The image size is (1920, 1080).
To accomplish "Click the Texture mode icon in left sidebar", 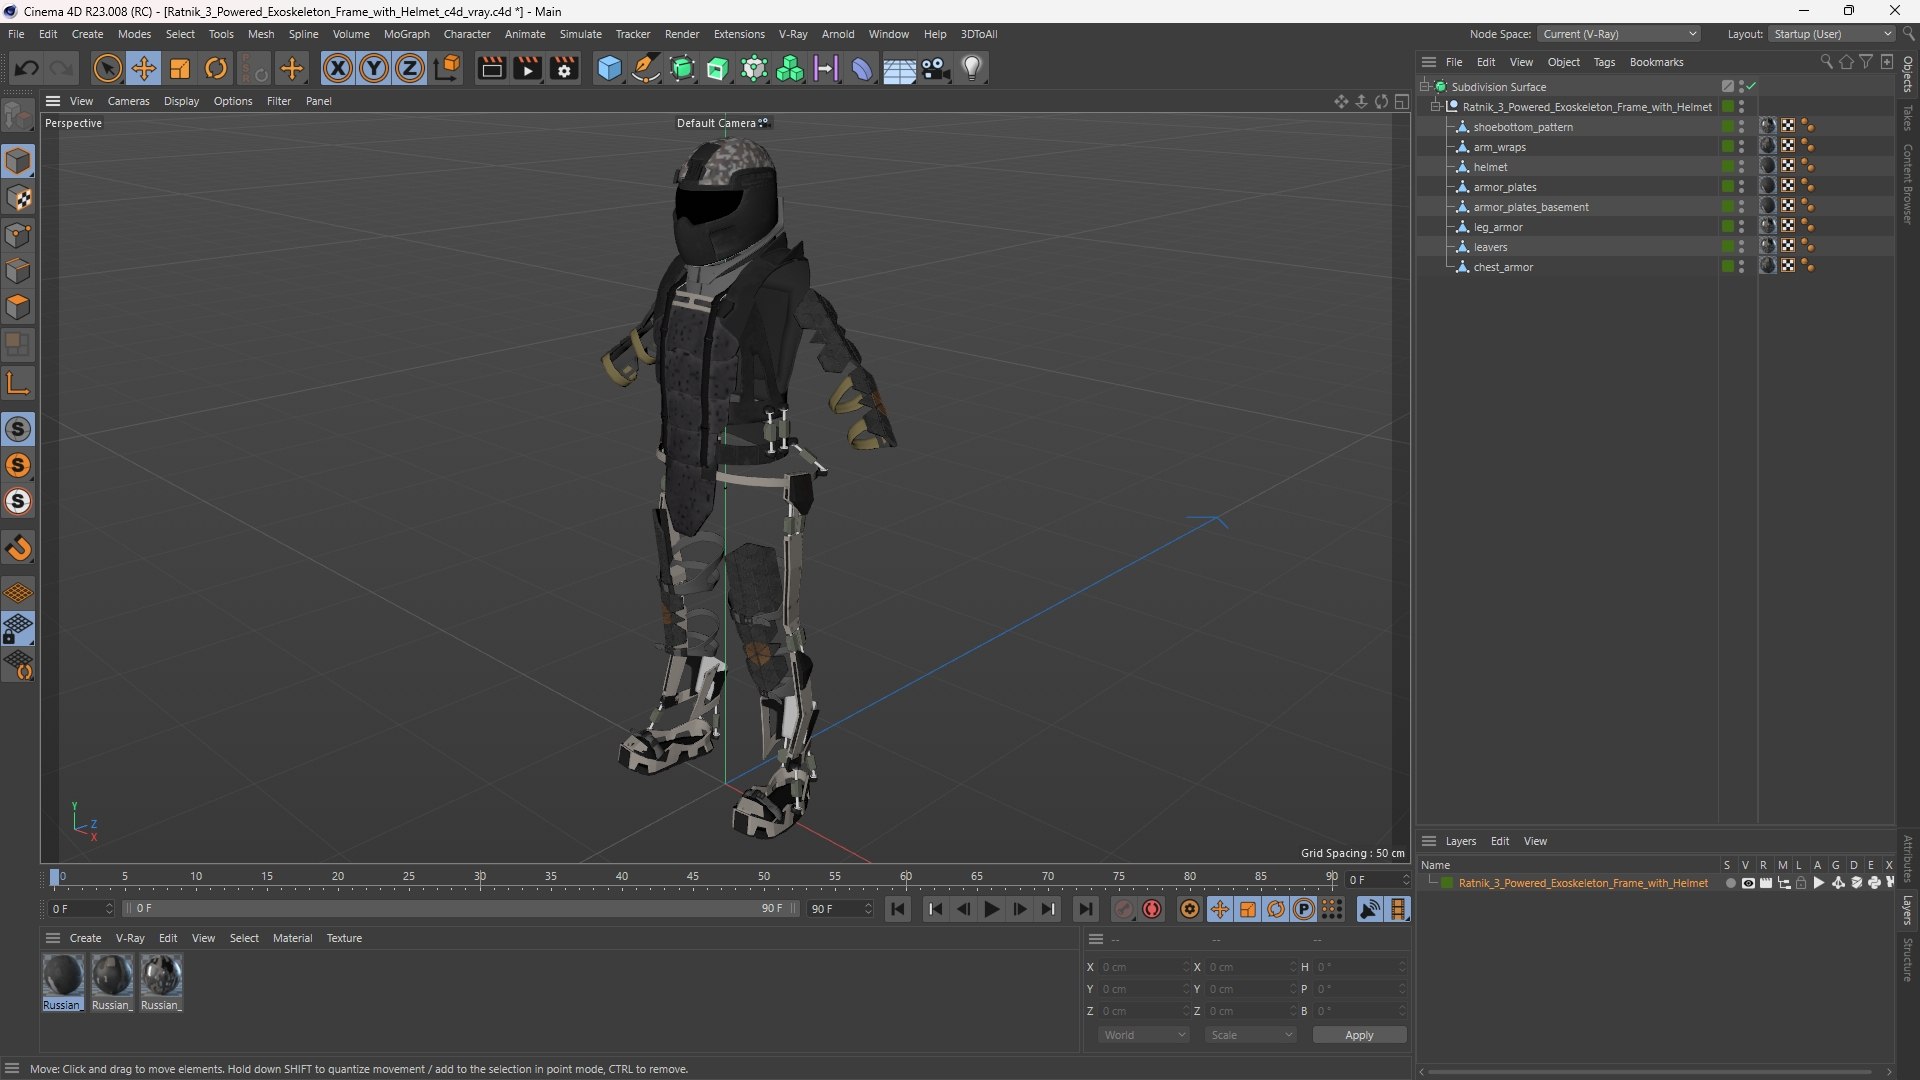I will [18, 198].
